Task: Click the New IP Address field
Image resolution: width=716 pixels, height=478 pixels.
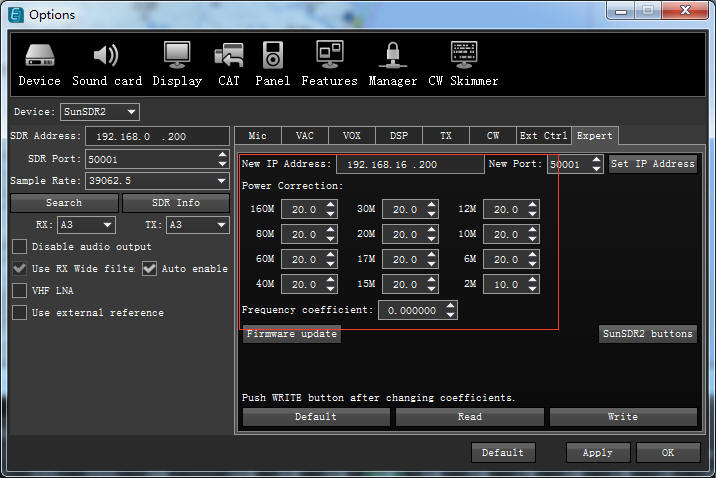Action: (410, 164)
